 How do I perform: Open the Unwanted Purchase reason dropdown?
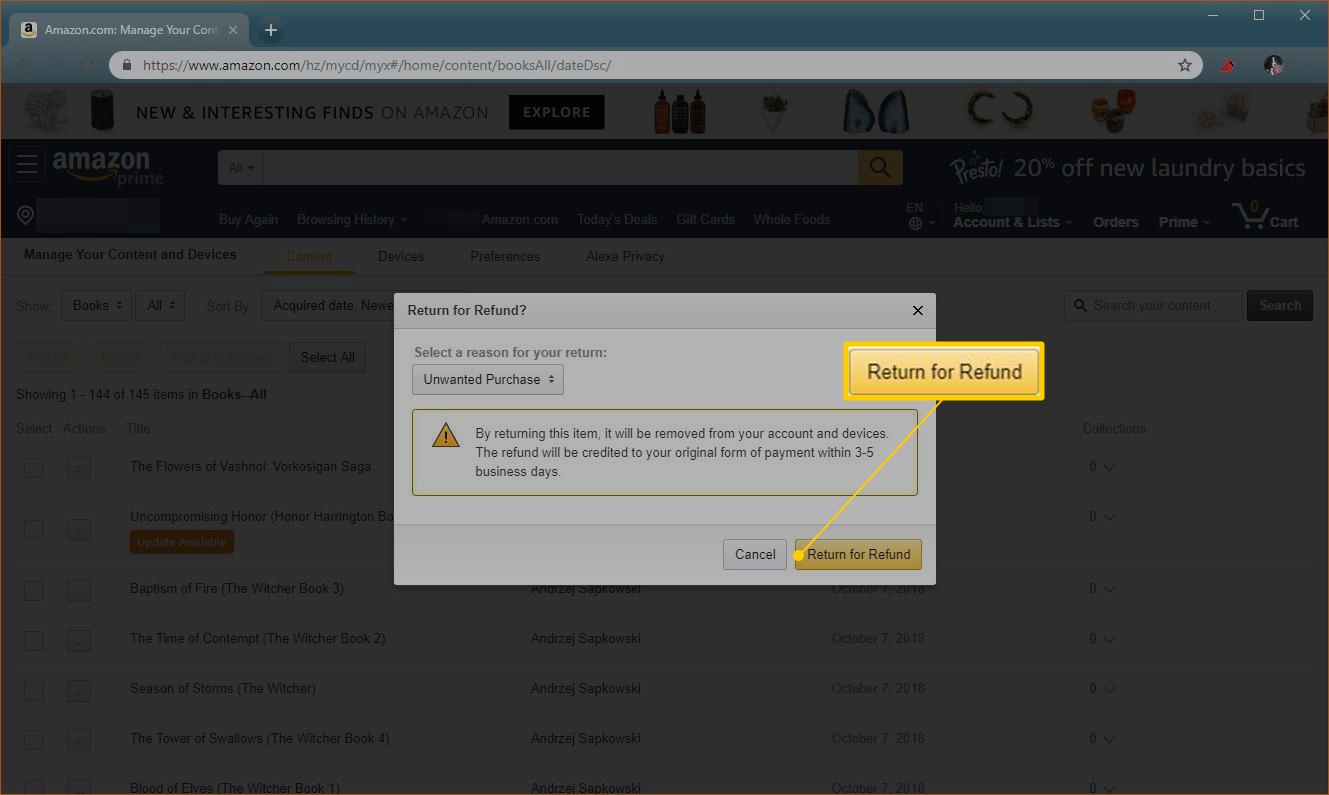coord(488,380)
